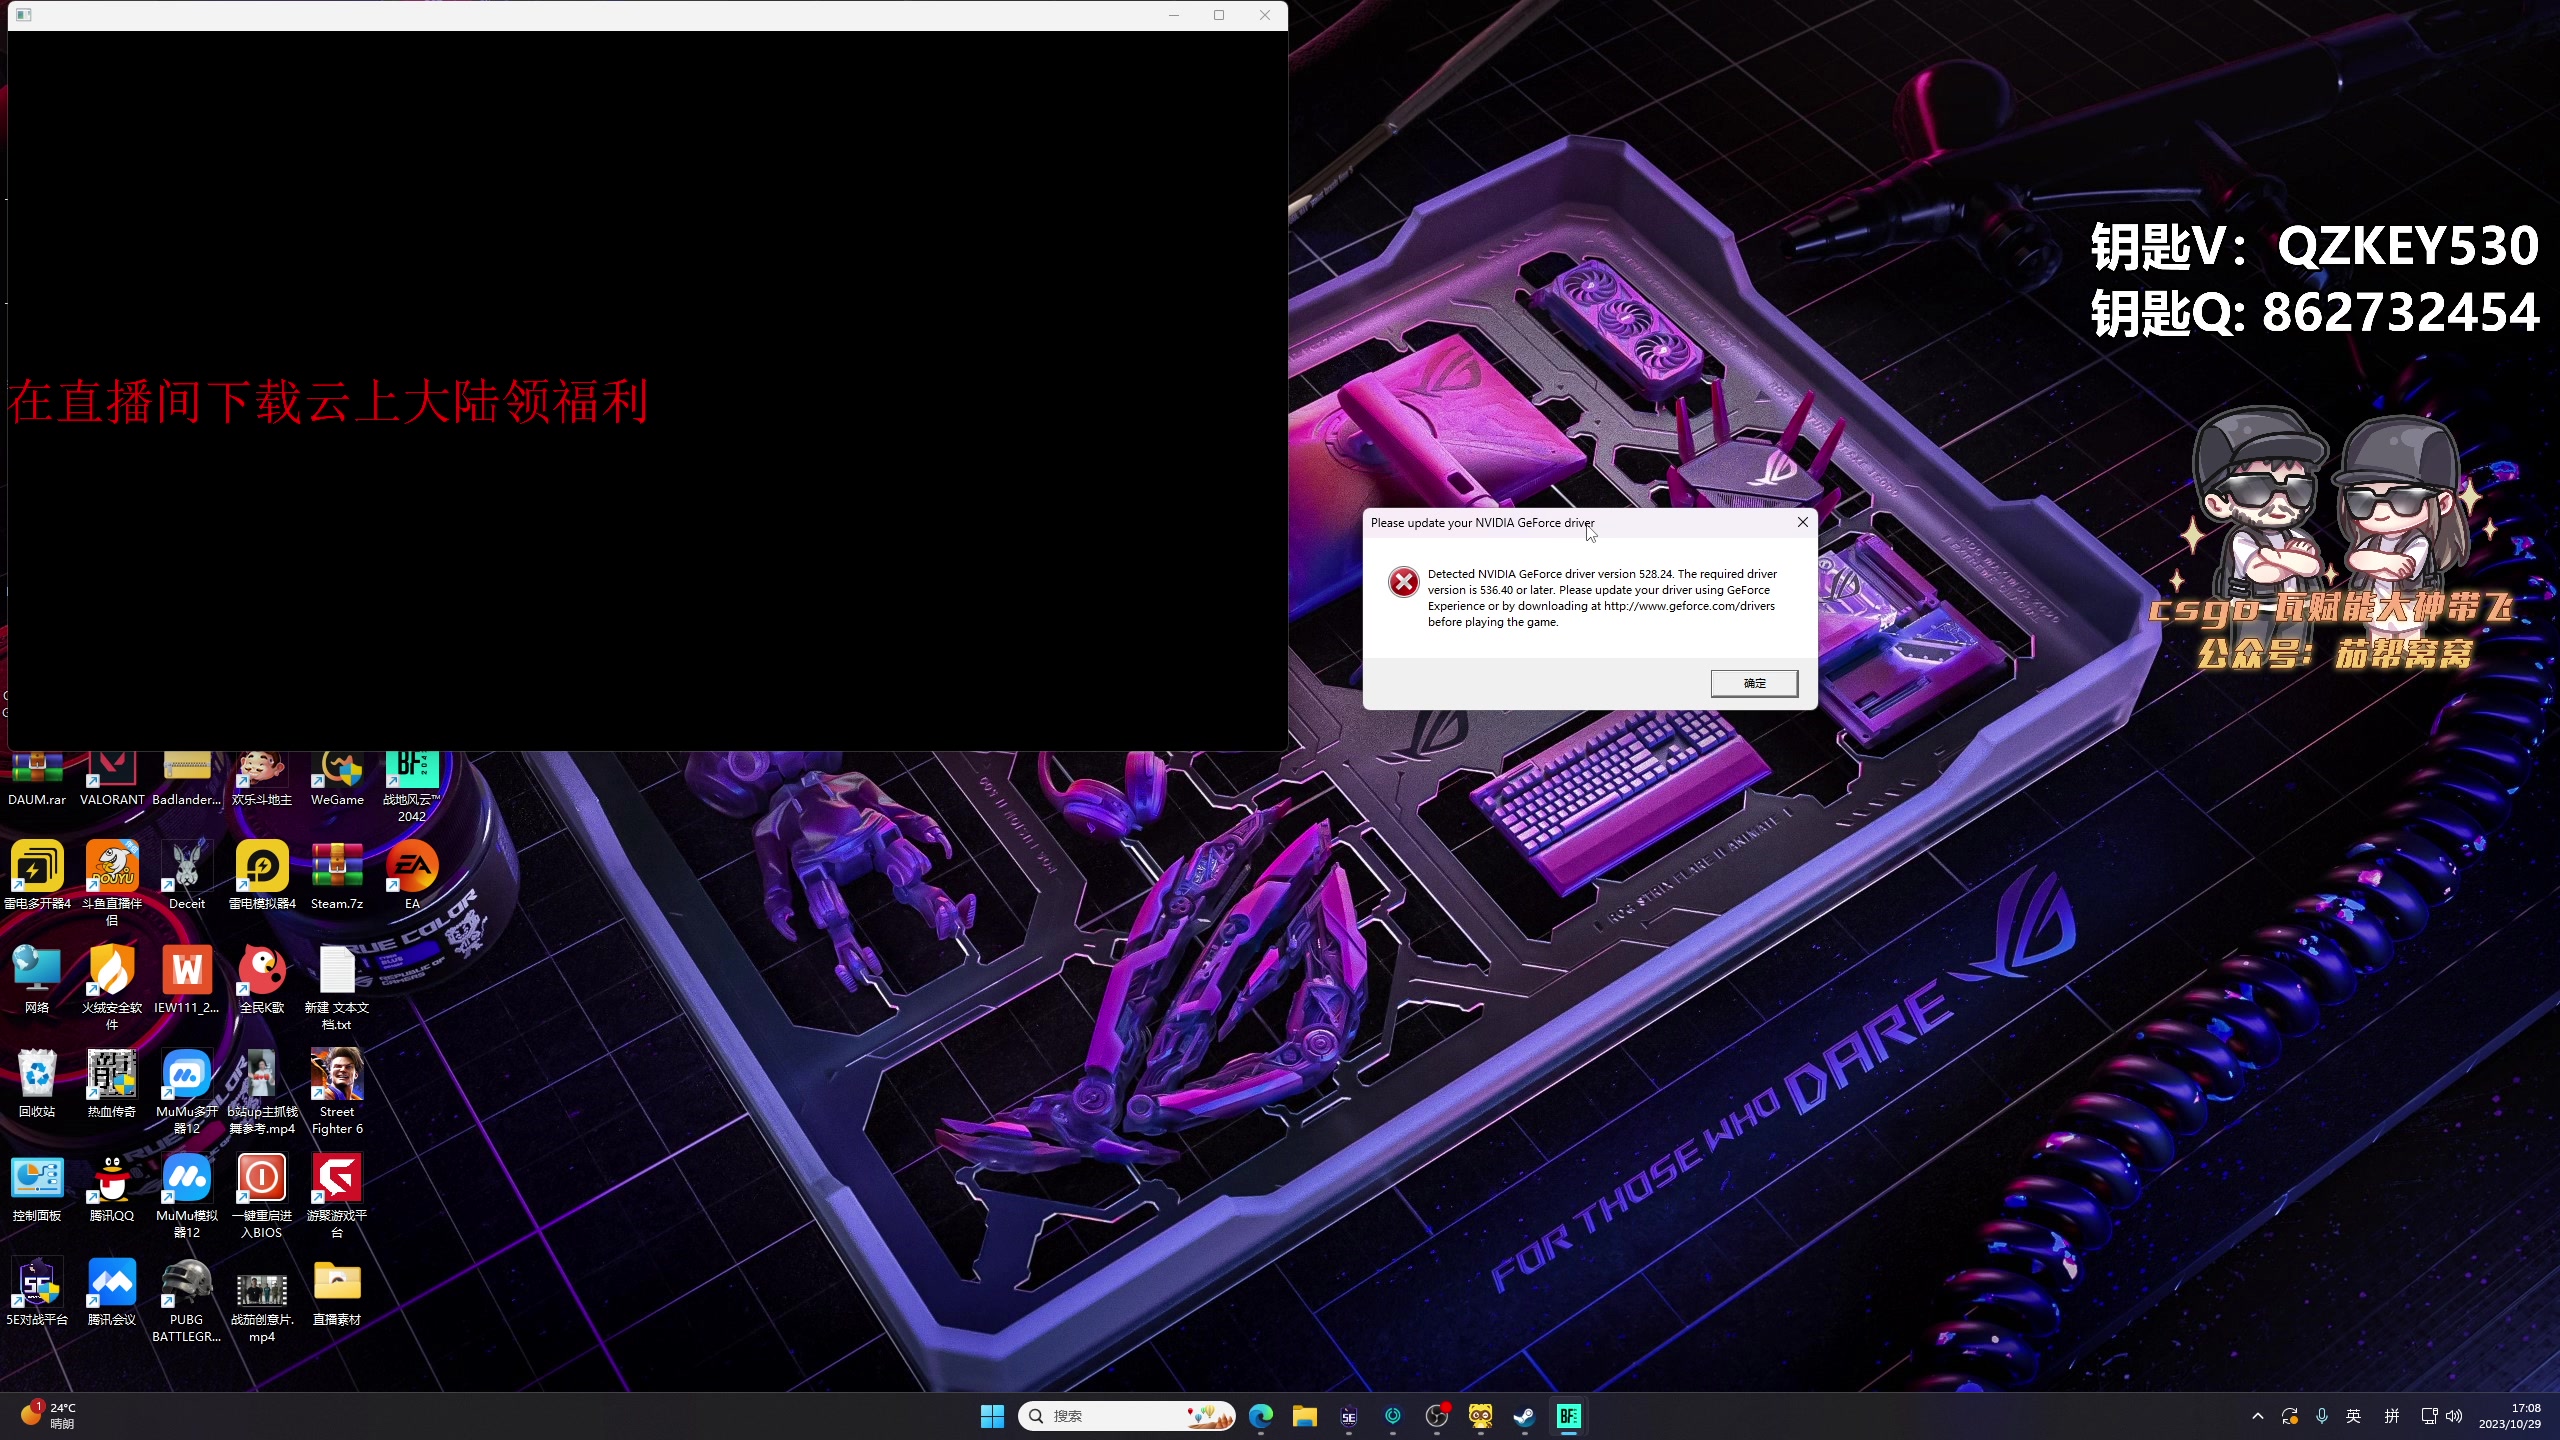Select the EA app shortcut
This screenshot has width=2560, height=1440.
(x=412, y=876)
